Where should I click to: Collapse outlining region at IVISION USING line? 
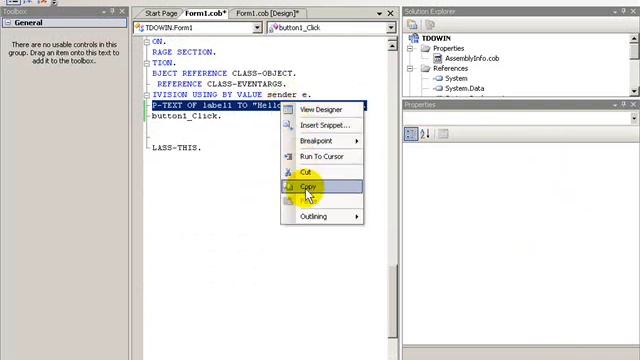tap(147, 95)
